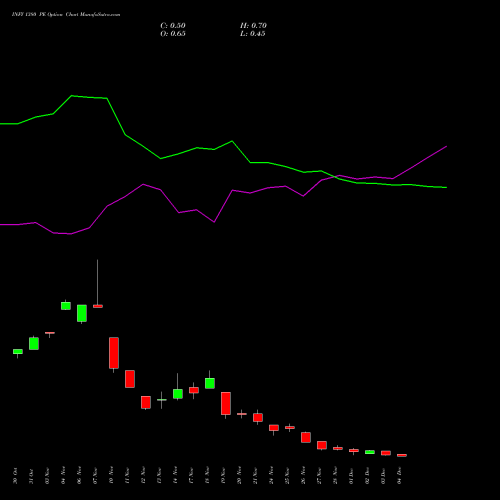
Task: Click the low value "L: 0.45"
Action: [x=253, y=34]
